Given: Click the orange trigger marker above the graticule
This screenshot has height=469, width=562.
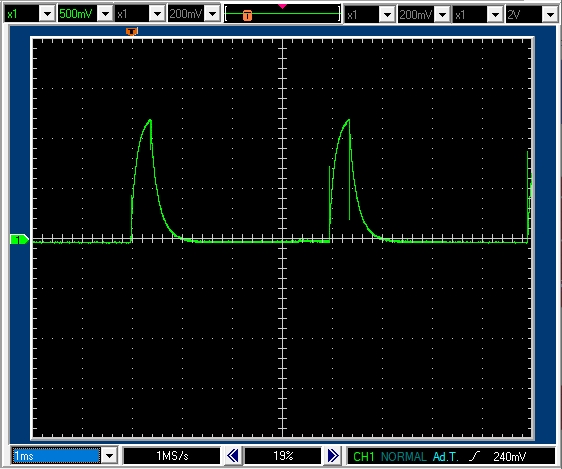Looking at the screenshot, I should pos(132,32).
